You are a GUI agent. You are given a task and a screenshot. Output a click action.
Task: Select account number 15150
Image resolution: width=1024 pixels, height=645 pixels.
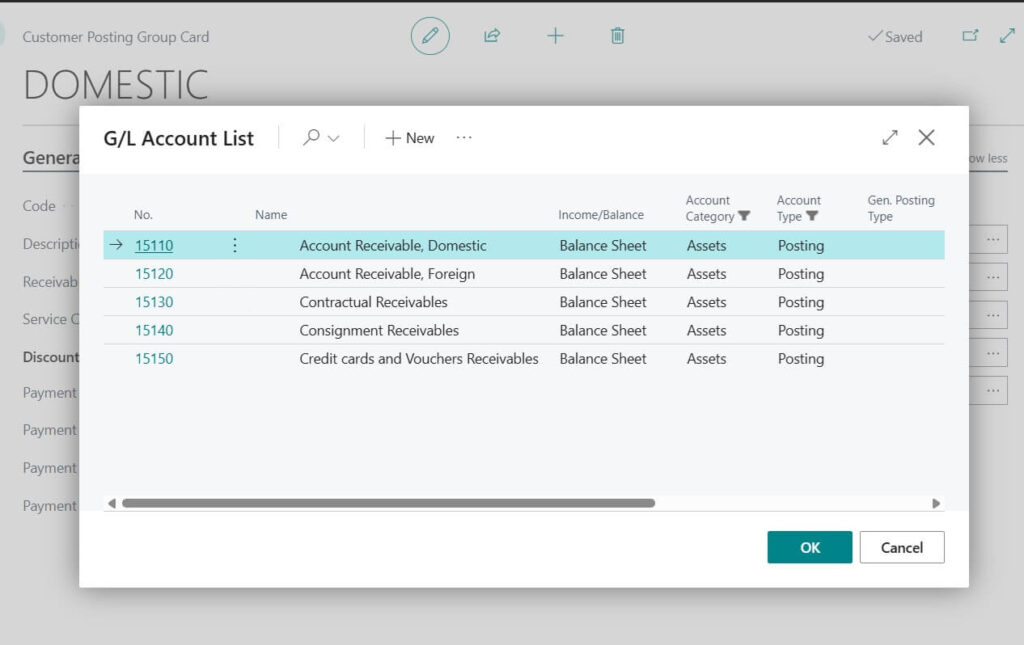(154, 358)
